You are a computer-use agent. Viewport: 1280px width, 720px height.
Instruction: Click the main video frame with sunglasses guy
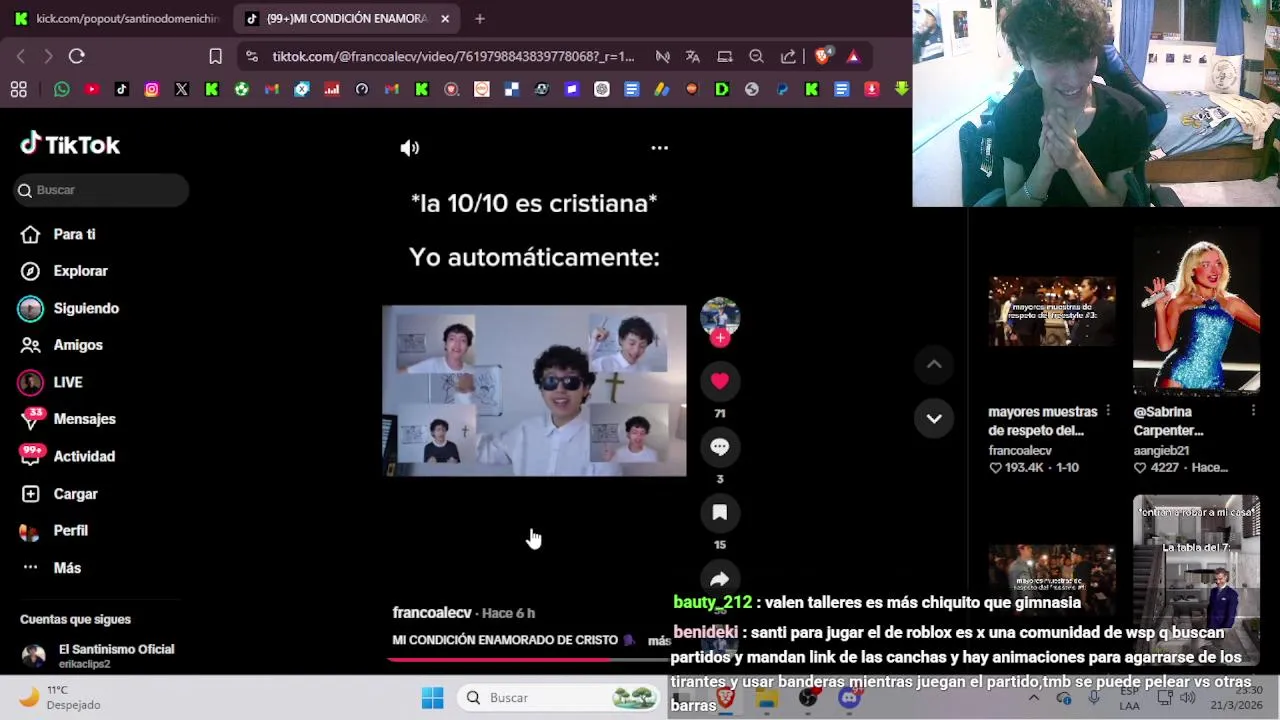[534, 391]
